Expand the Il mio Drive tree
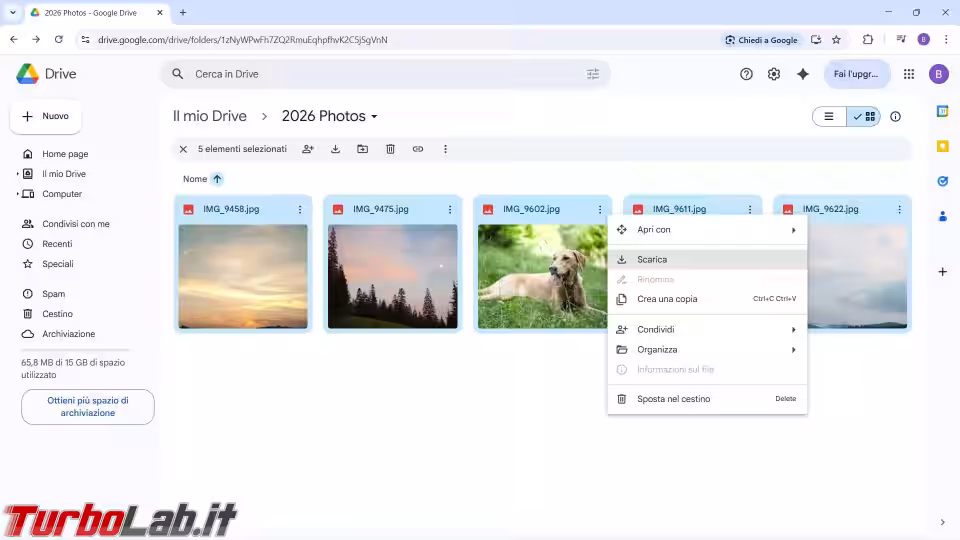 18,174
